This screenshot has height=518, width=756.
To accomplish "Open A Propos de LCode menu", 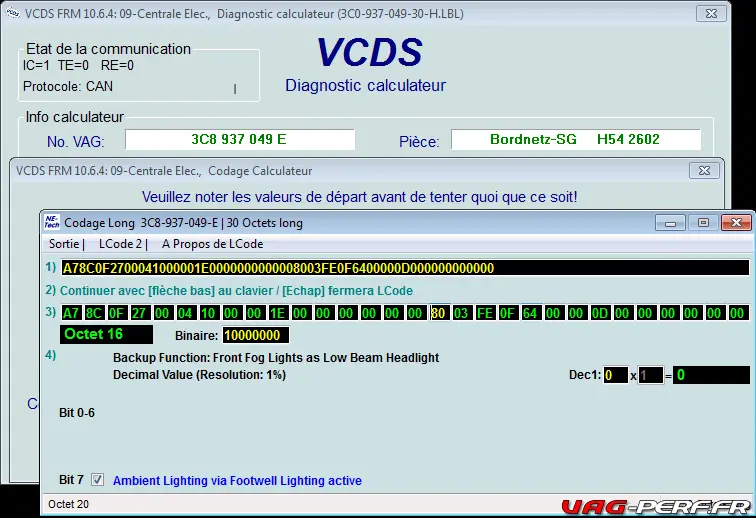I will 213,244.
